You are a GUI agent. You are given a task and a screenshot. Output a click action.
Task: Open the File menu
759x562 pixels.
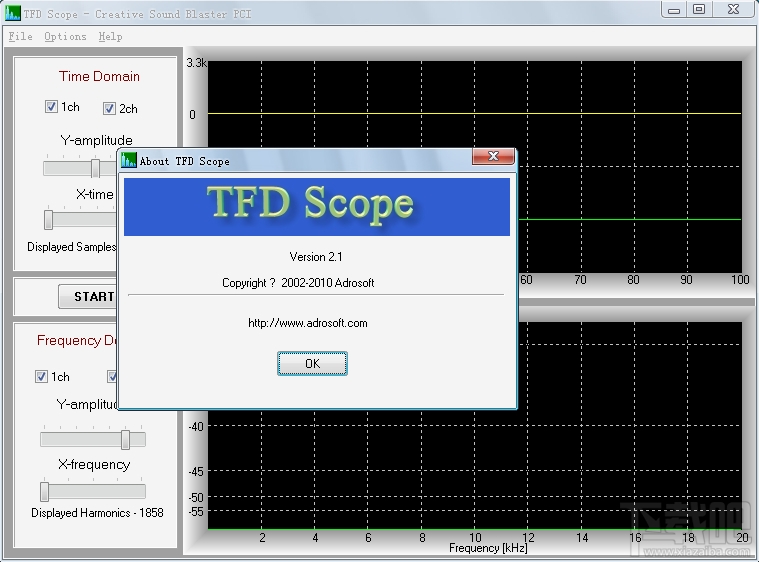point(20,36)
